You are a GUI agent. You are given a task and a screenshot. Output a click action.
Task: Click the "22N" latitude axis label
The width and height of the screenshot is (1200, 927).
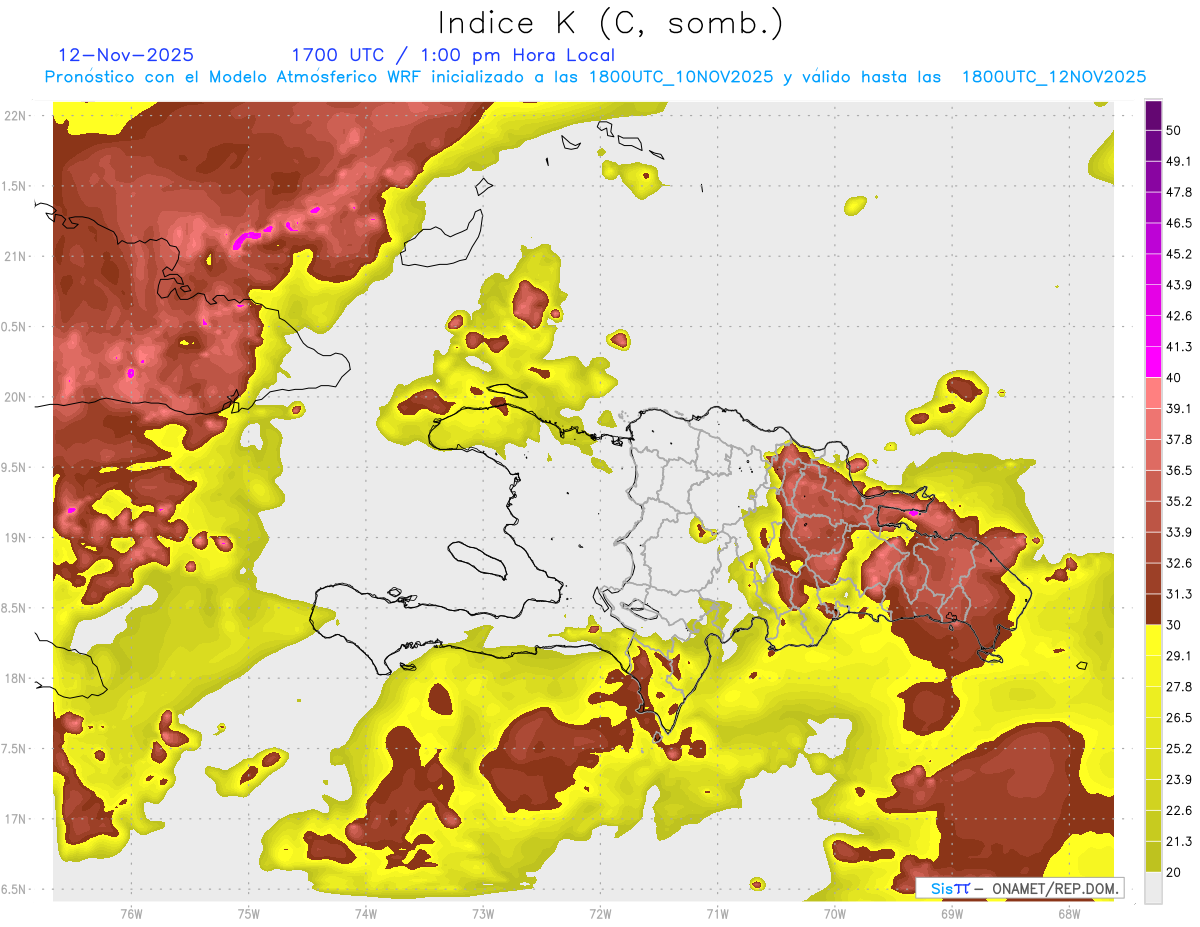[x=16, y=115]
